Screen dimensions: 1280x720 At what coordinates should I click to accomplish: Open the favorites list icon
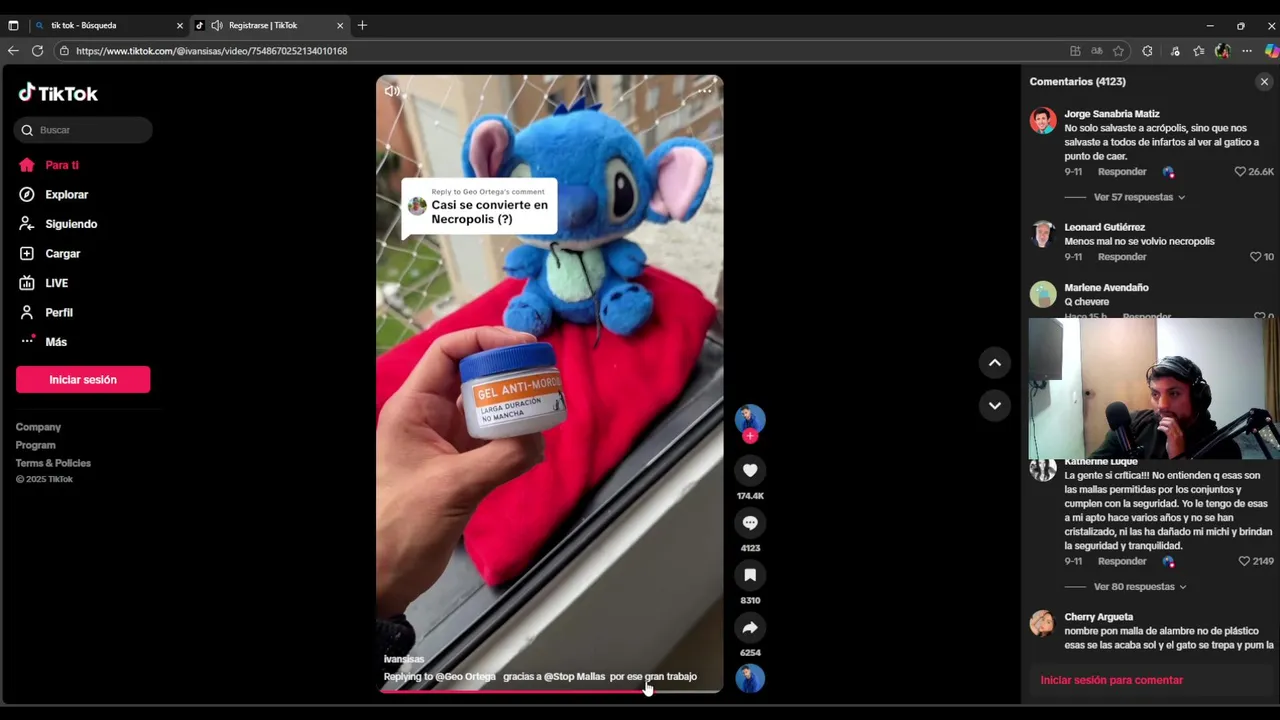pyautogui.click(x=1198, y=51)
